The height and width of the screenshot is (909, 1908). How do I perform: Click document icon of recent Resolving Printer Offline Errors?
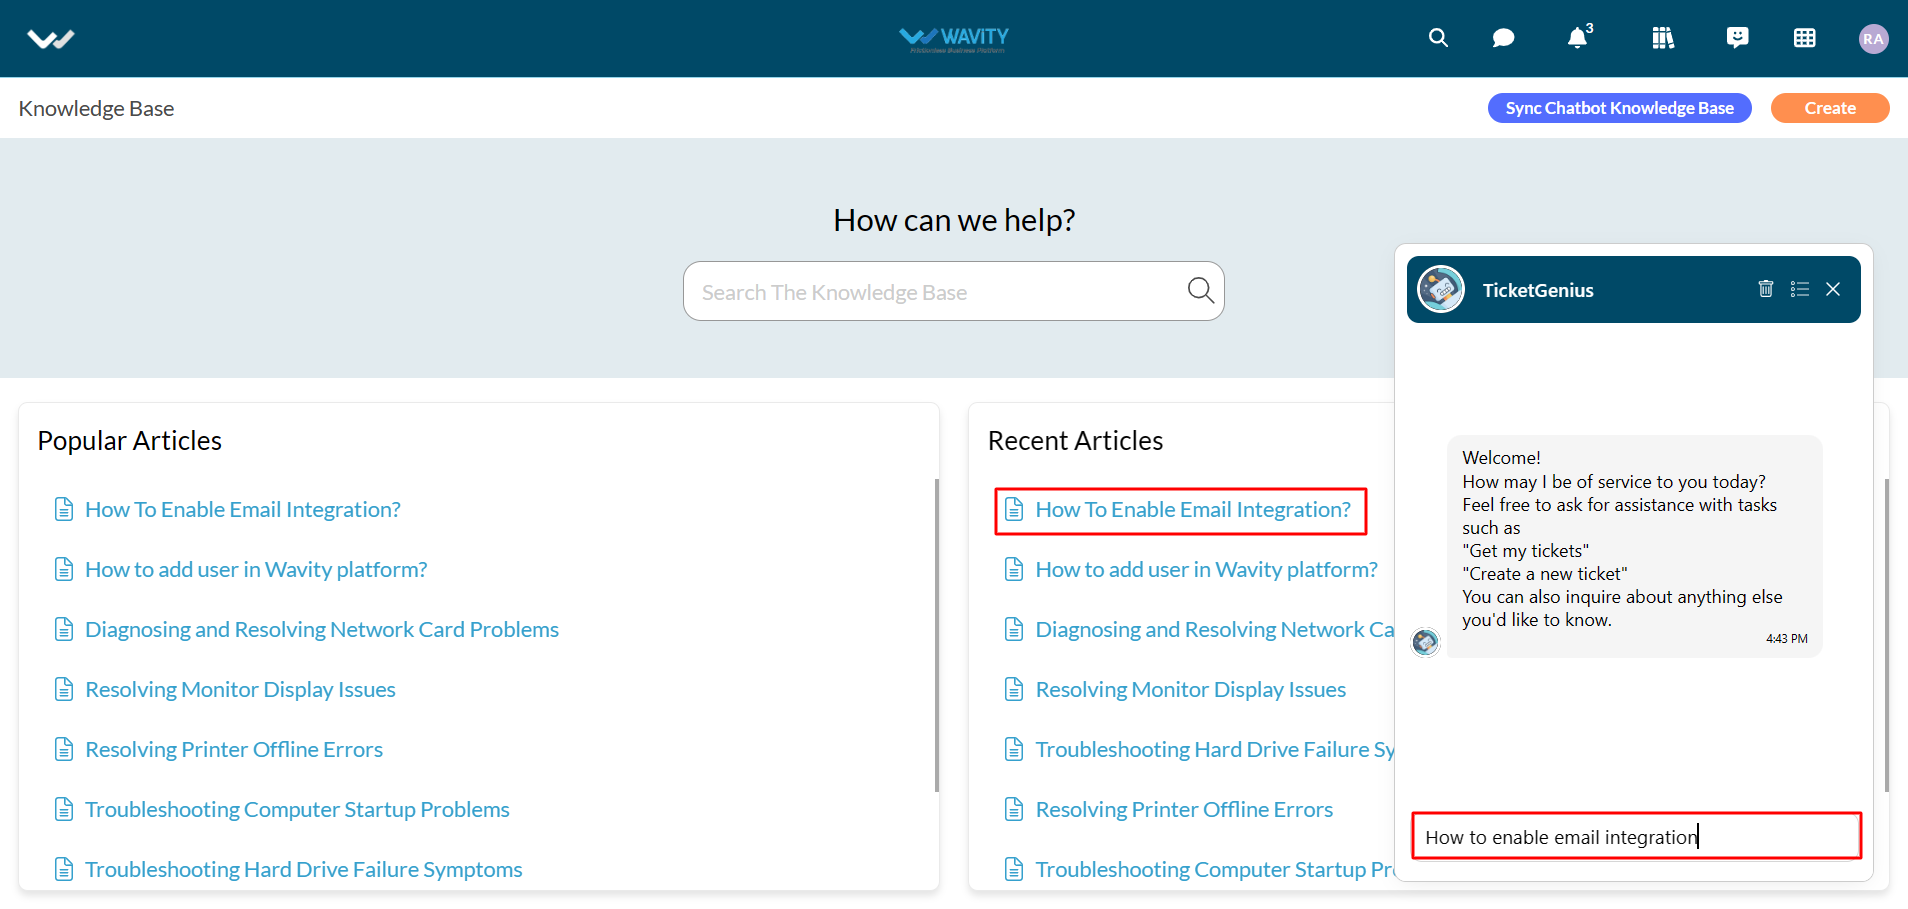(x=1014, y=810)
